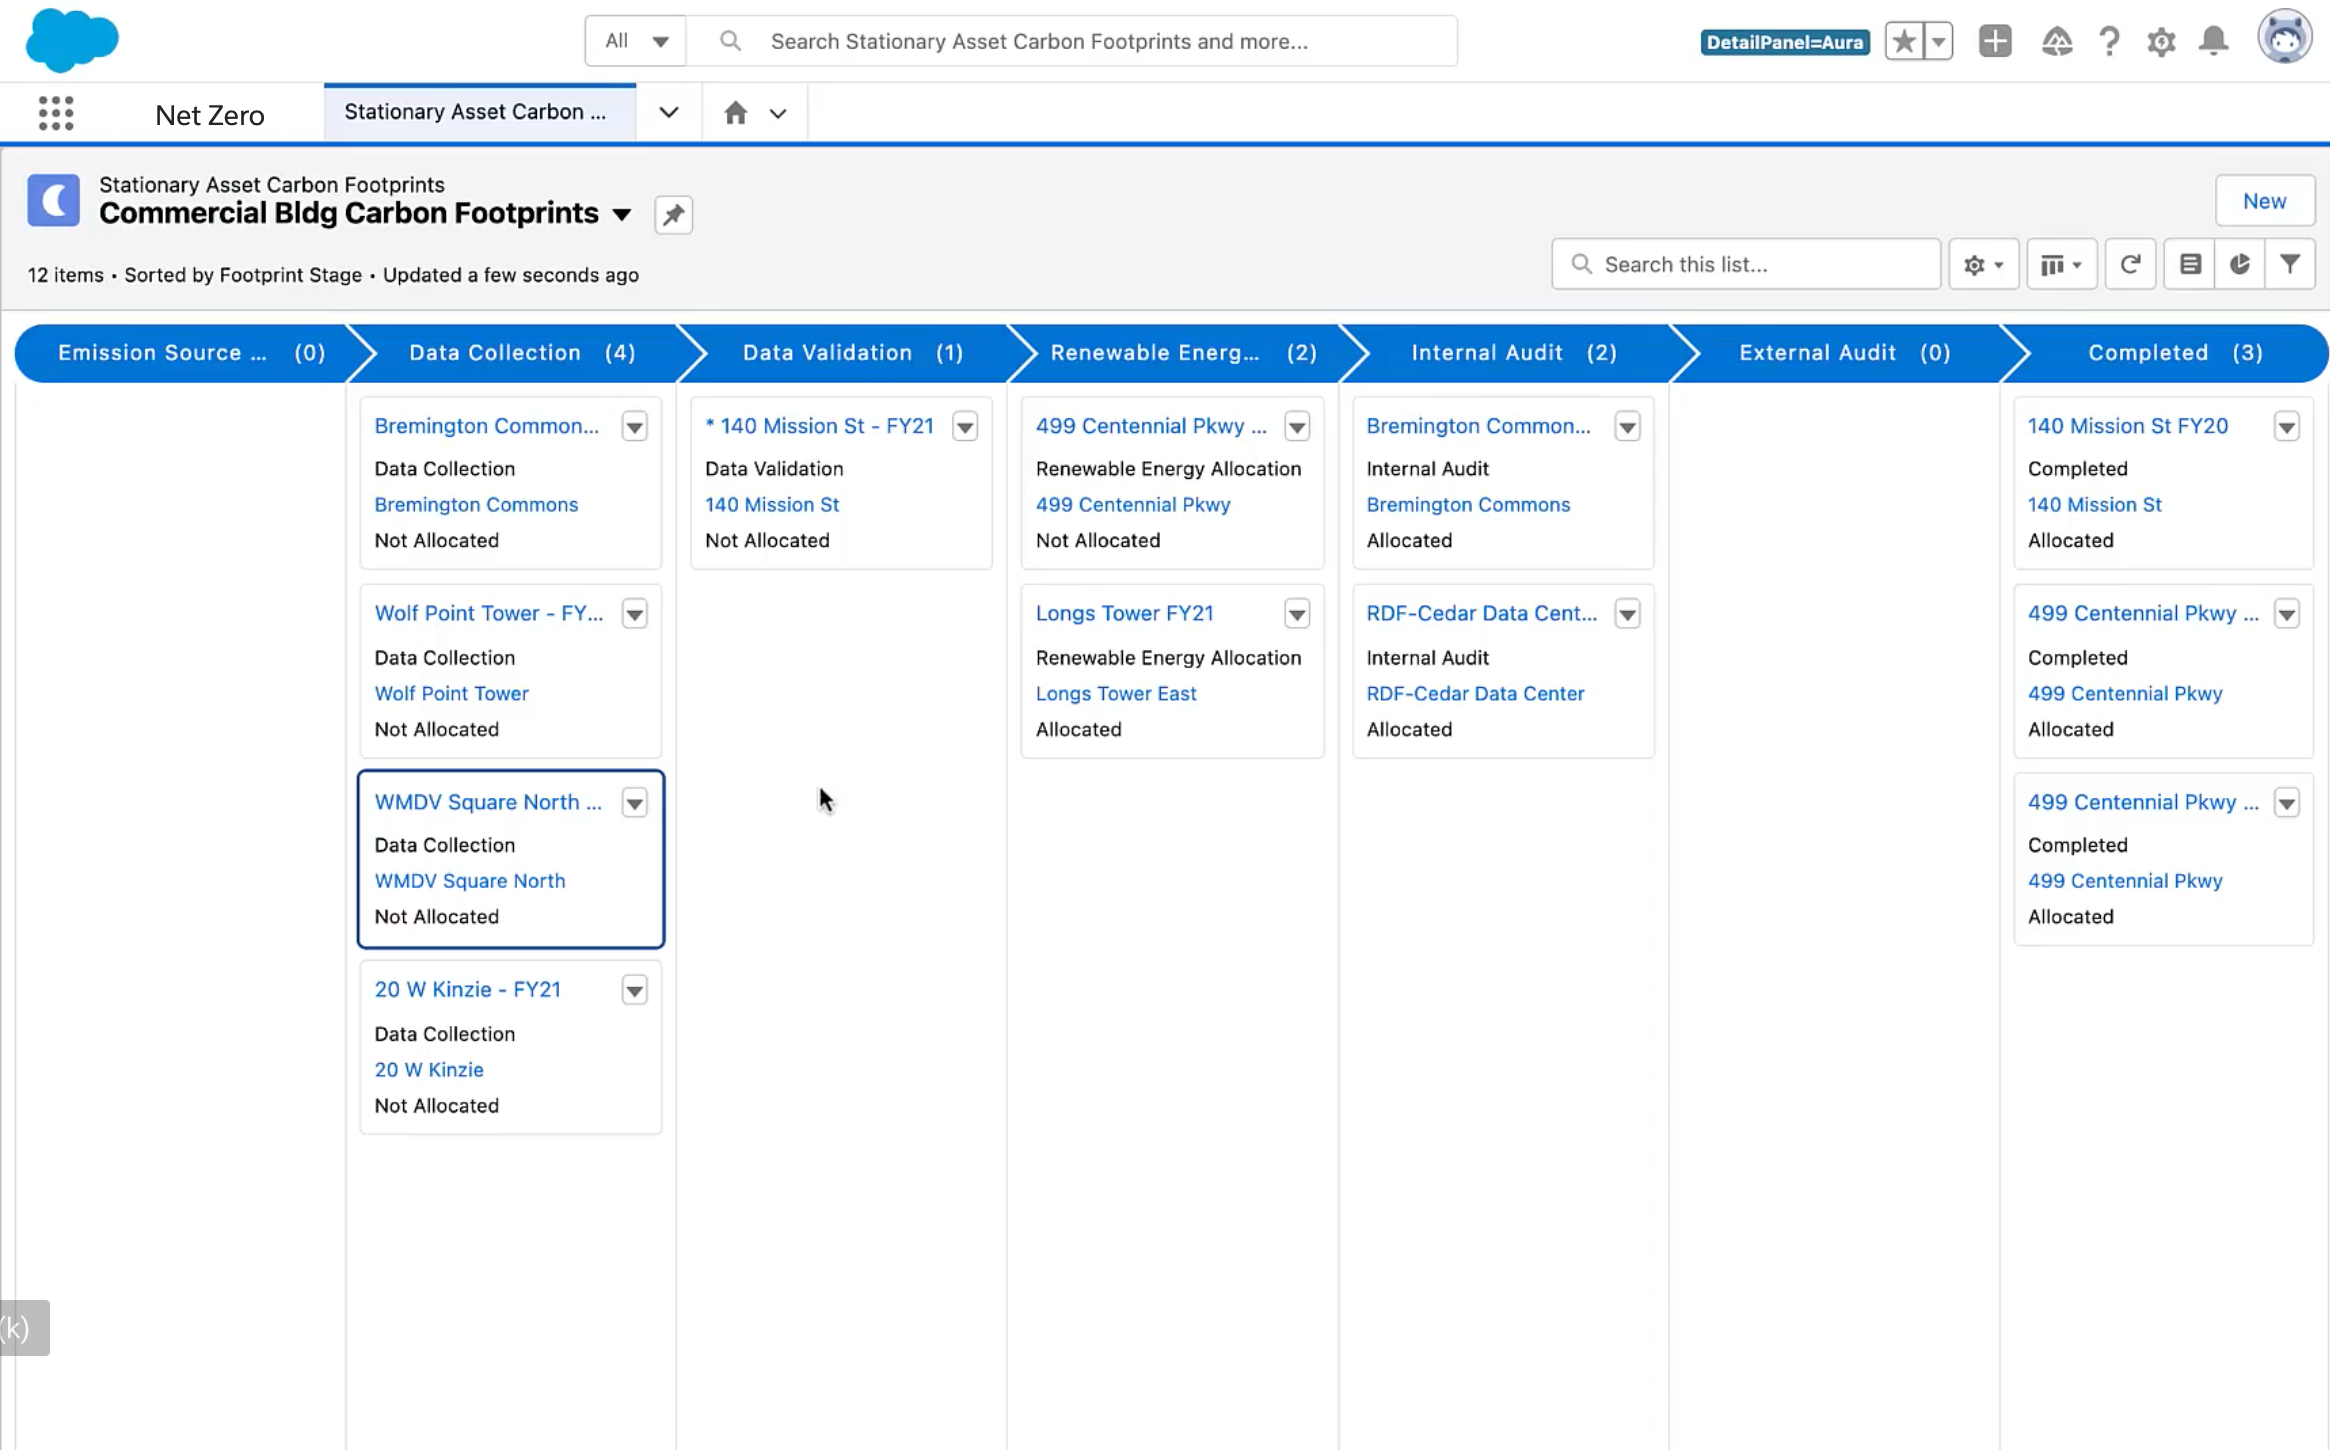Click the '12 items' list summary text
This screenshot has width=2330, height=1450.
[x=65, y=275]
